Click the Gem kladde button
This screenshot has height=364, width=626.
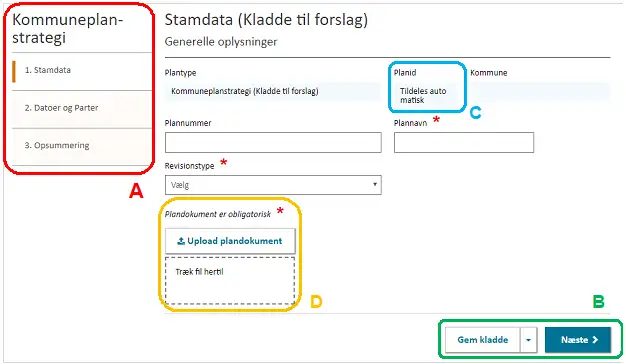click(x=483, y=340)
